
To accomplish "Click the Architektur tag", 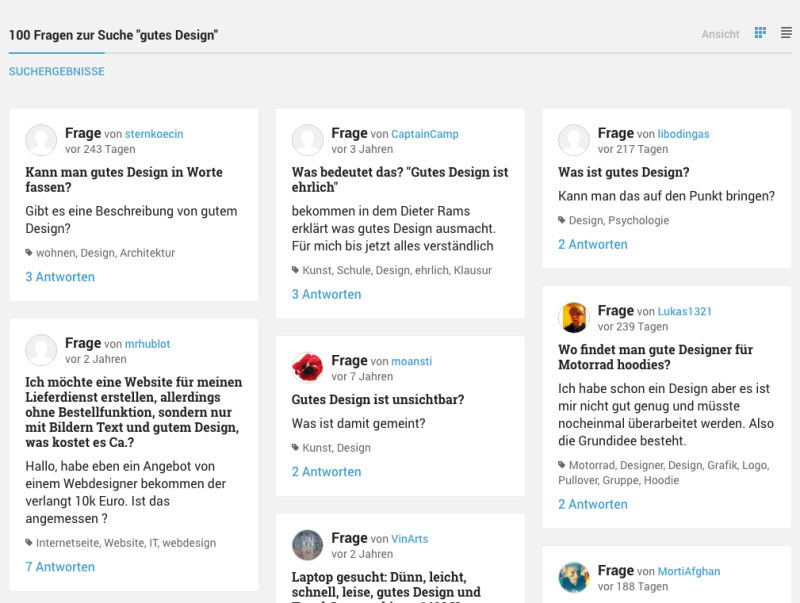I will [x=147, y=253].
